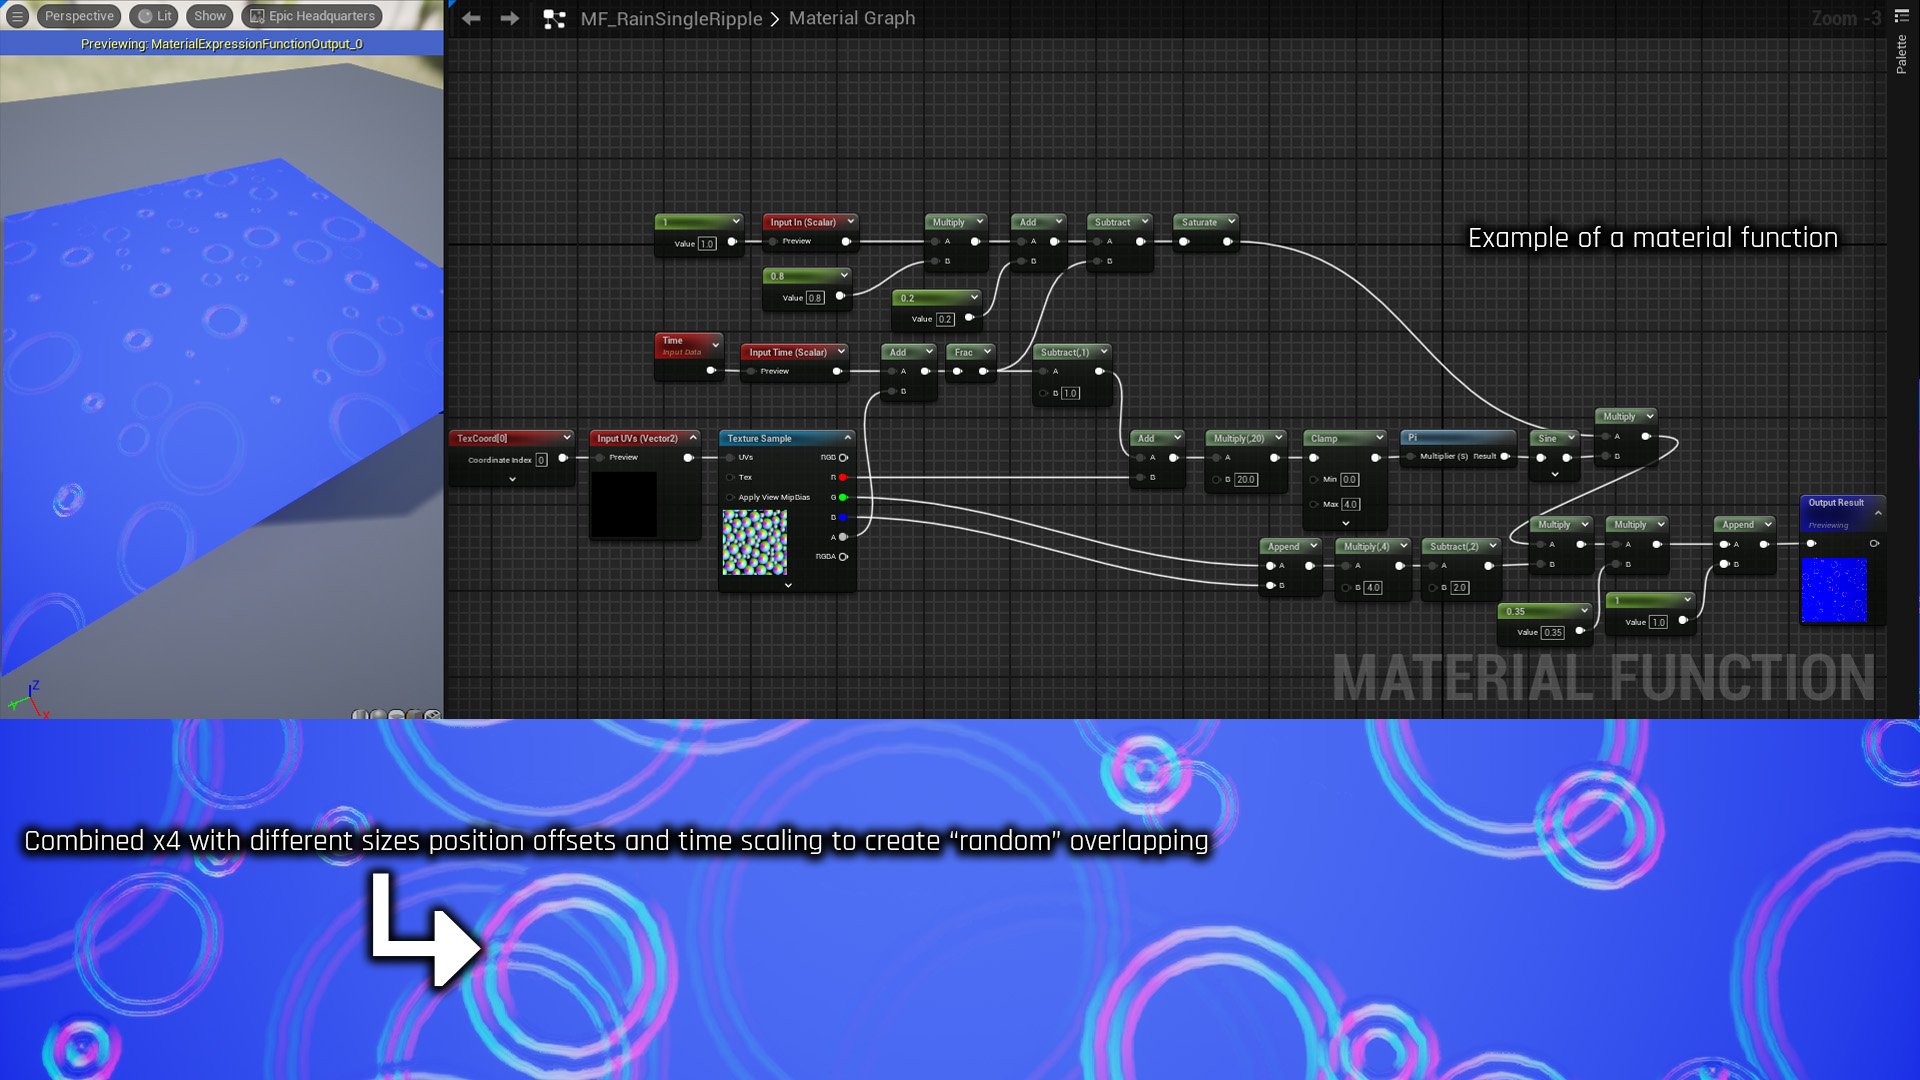Toggle the Clamp Max input pin
1920x1080 pixels.
coord(1314,504)
